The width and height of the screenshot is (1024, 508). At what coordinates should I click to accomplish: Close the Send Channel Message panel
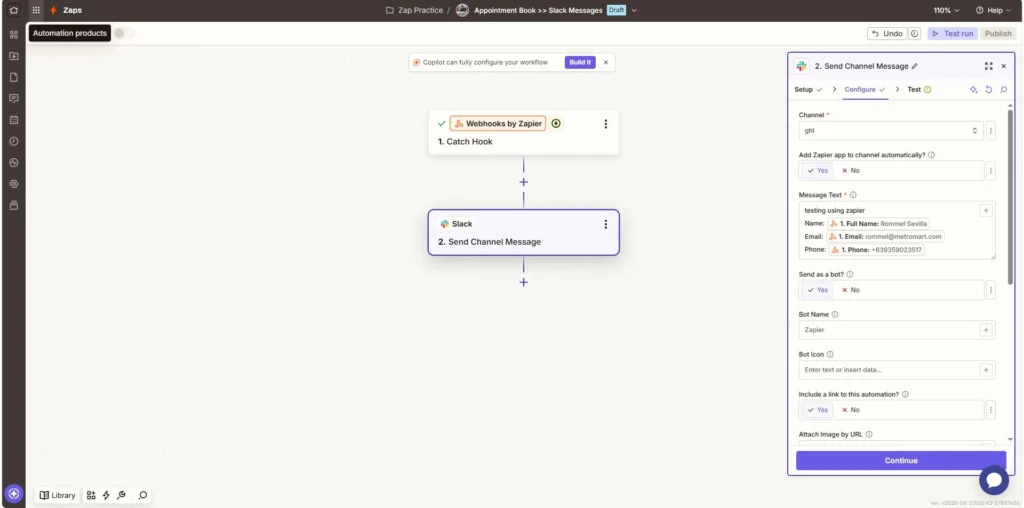(x=1004, y=66)
